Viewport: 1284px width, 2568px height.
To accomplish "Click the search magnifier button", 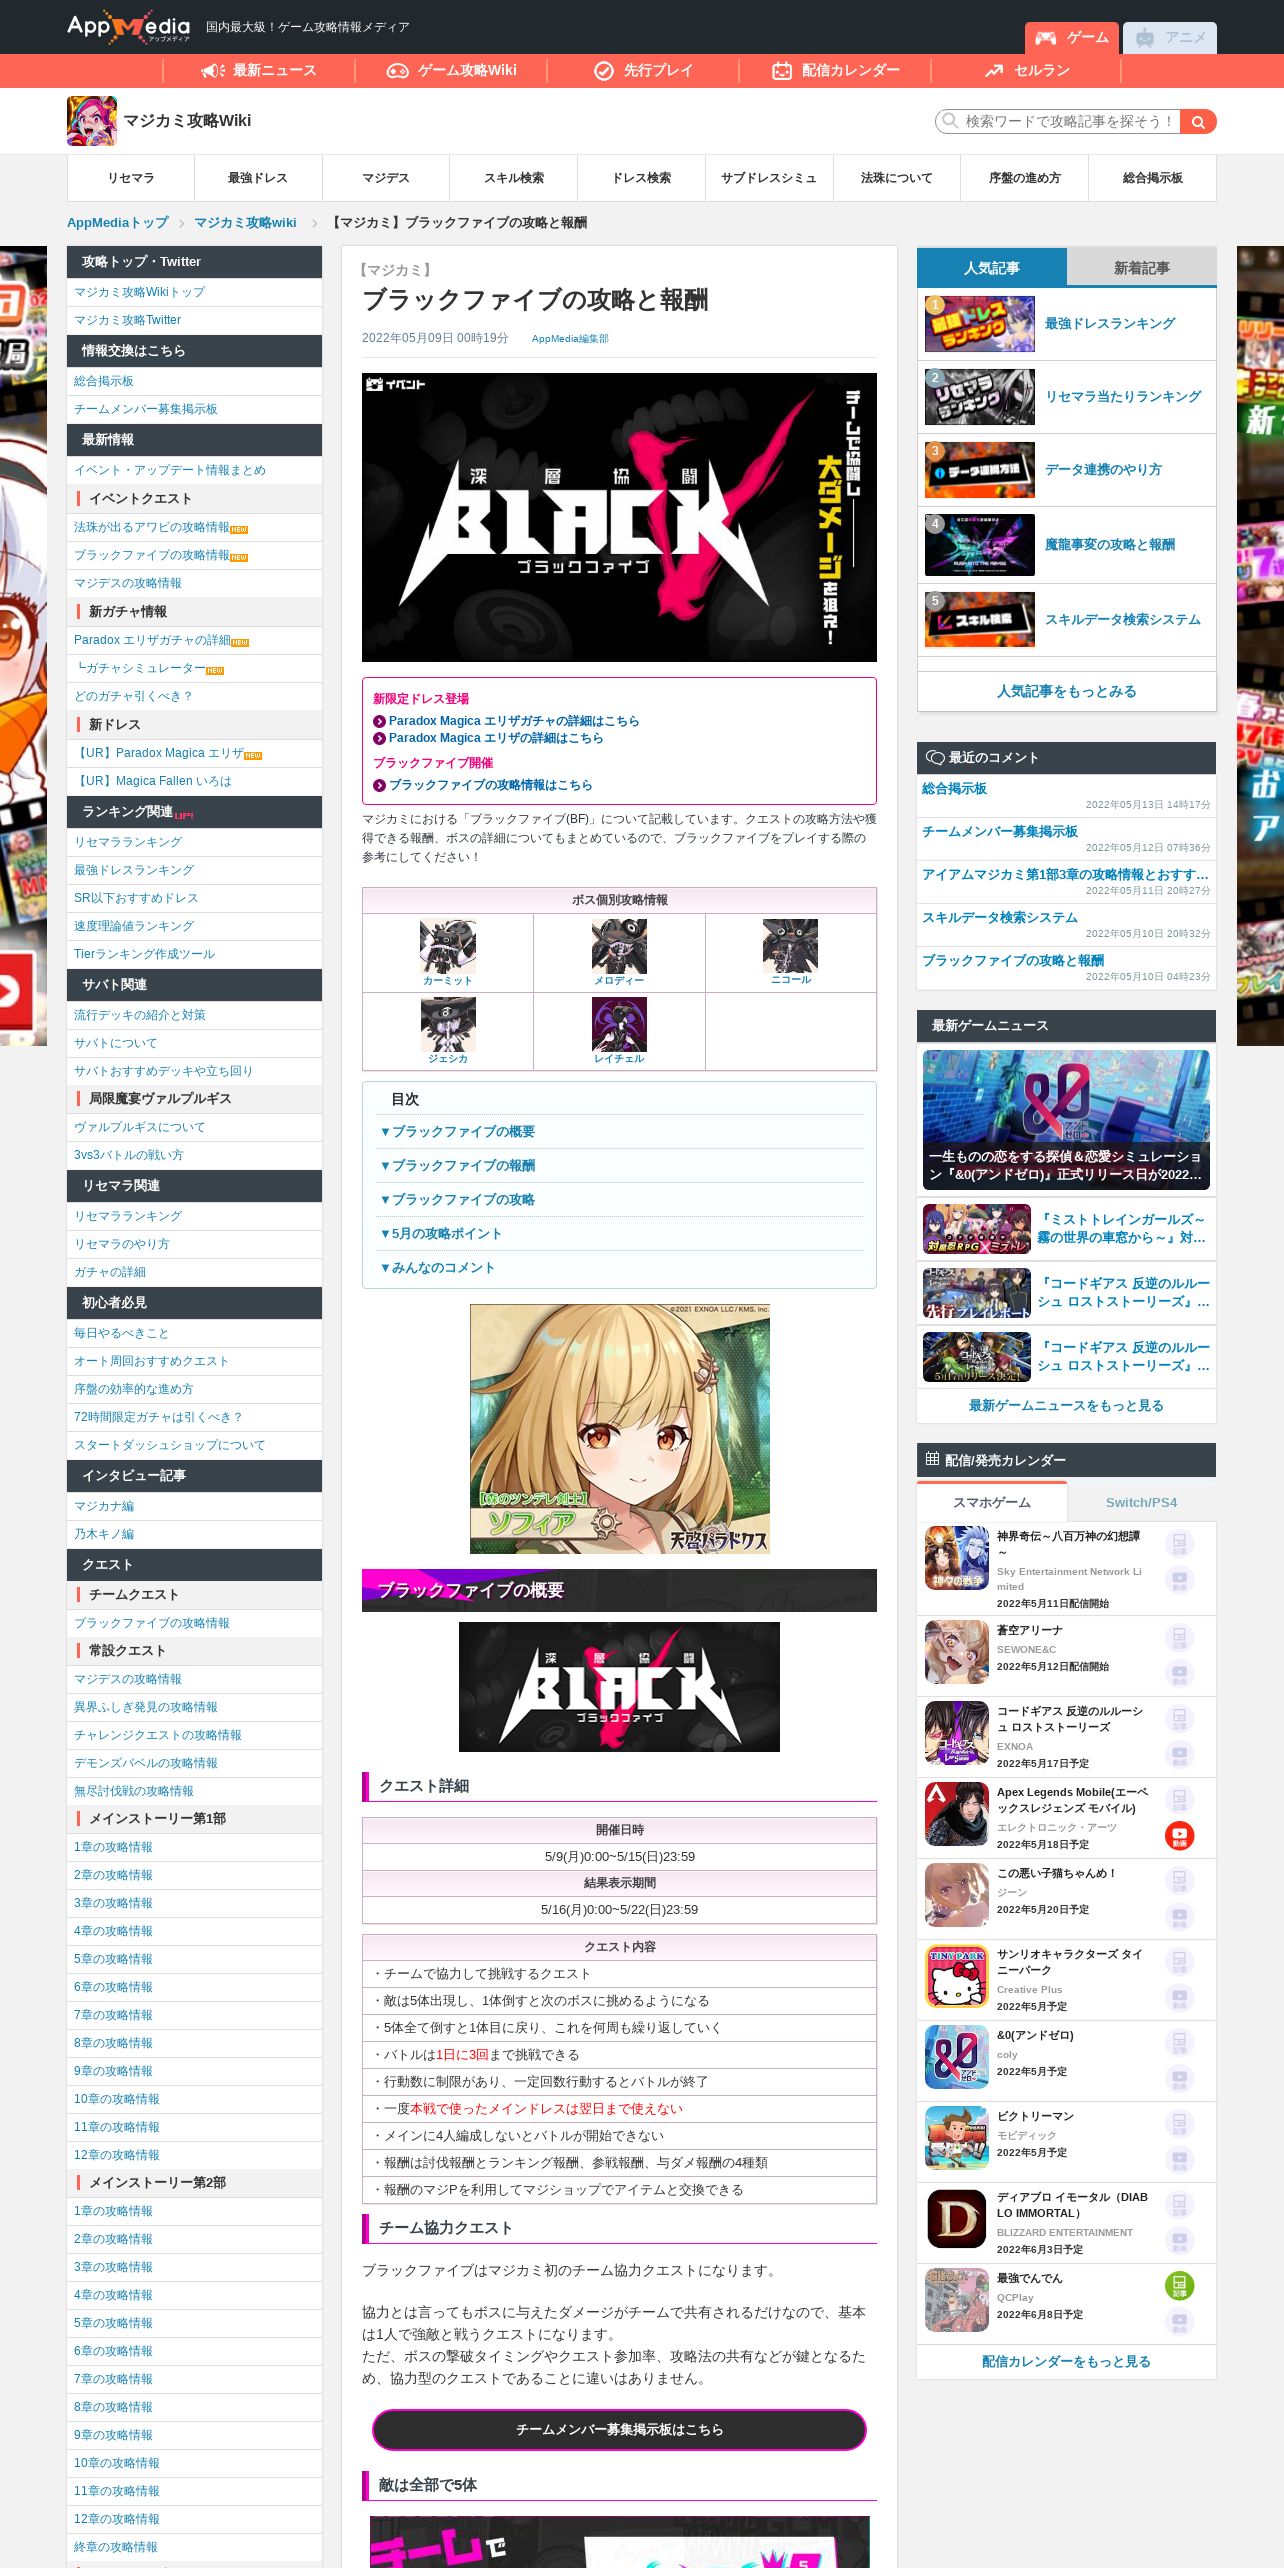I will click(x=1198, y=121).
